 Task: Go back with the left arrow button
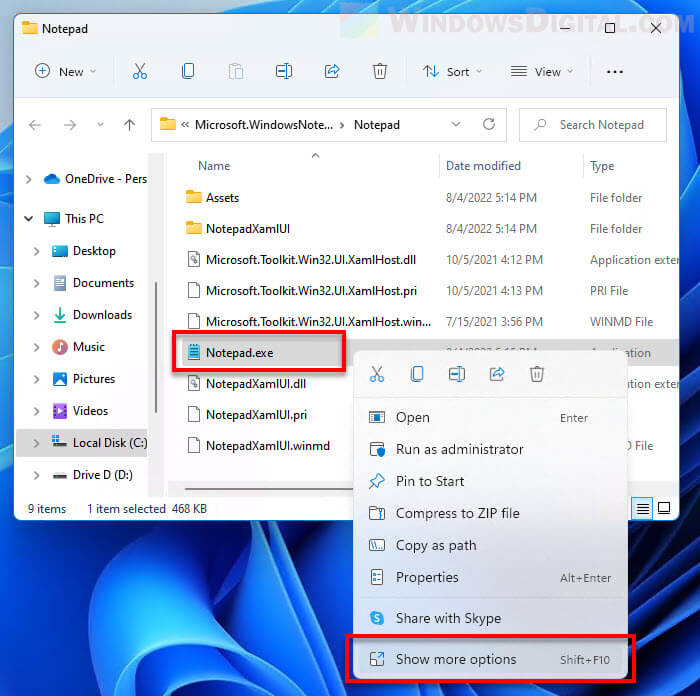point(35,125)
